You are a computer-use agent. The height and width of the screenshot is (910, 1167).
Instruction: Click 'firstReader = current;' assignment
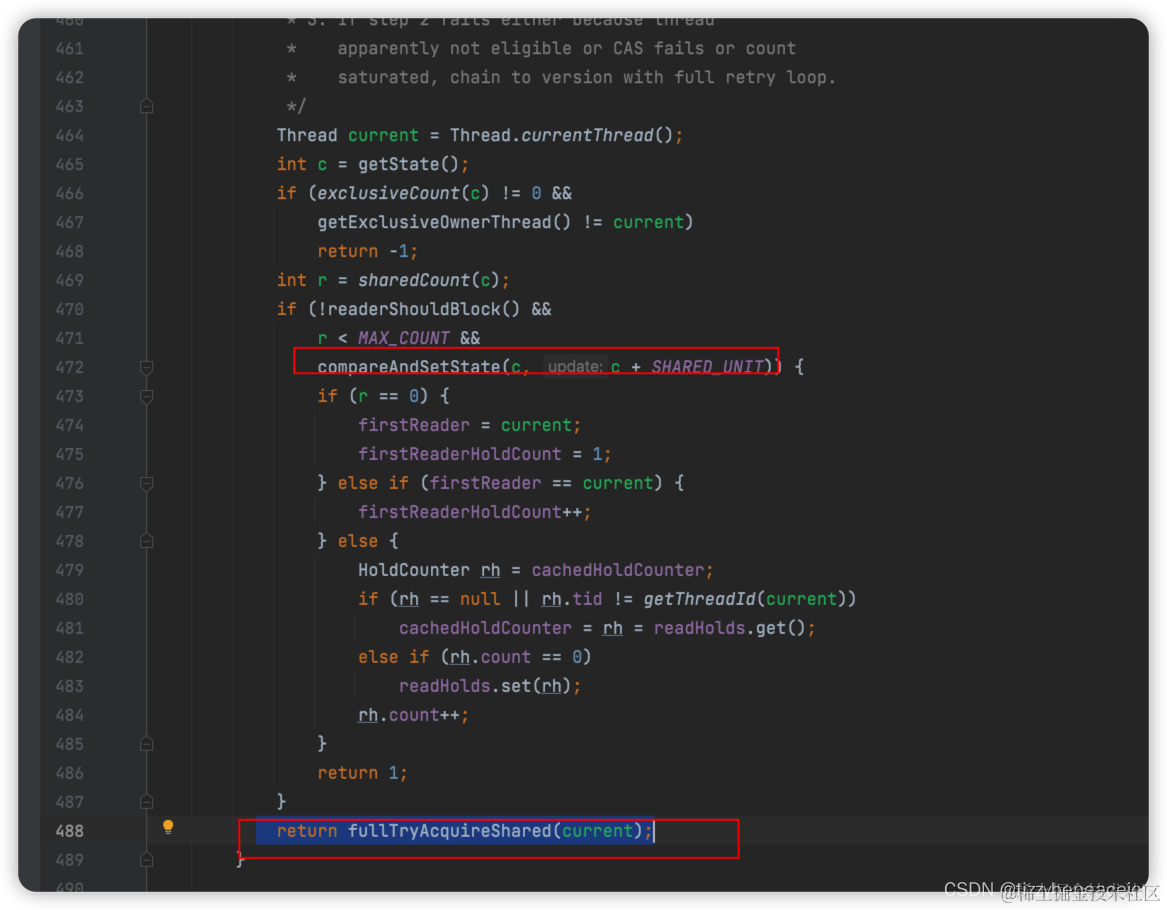469,425
